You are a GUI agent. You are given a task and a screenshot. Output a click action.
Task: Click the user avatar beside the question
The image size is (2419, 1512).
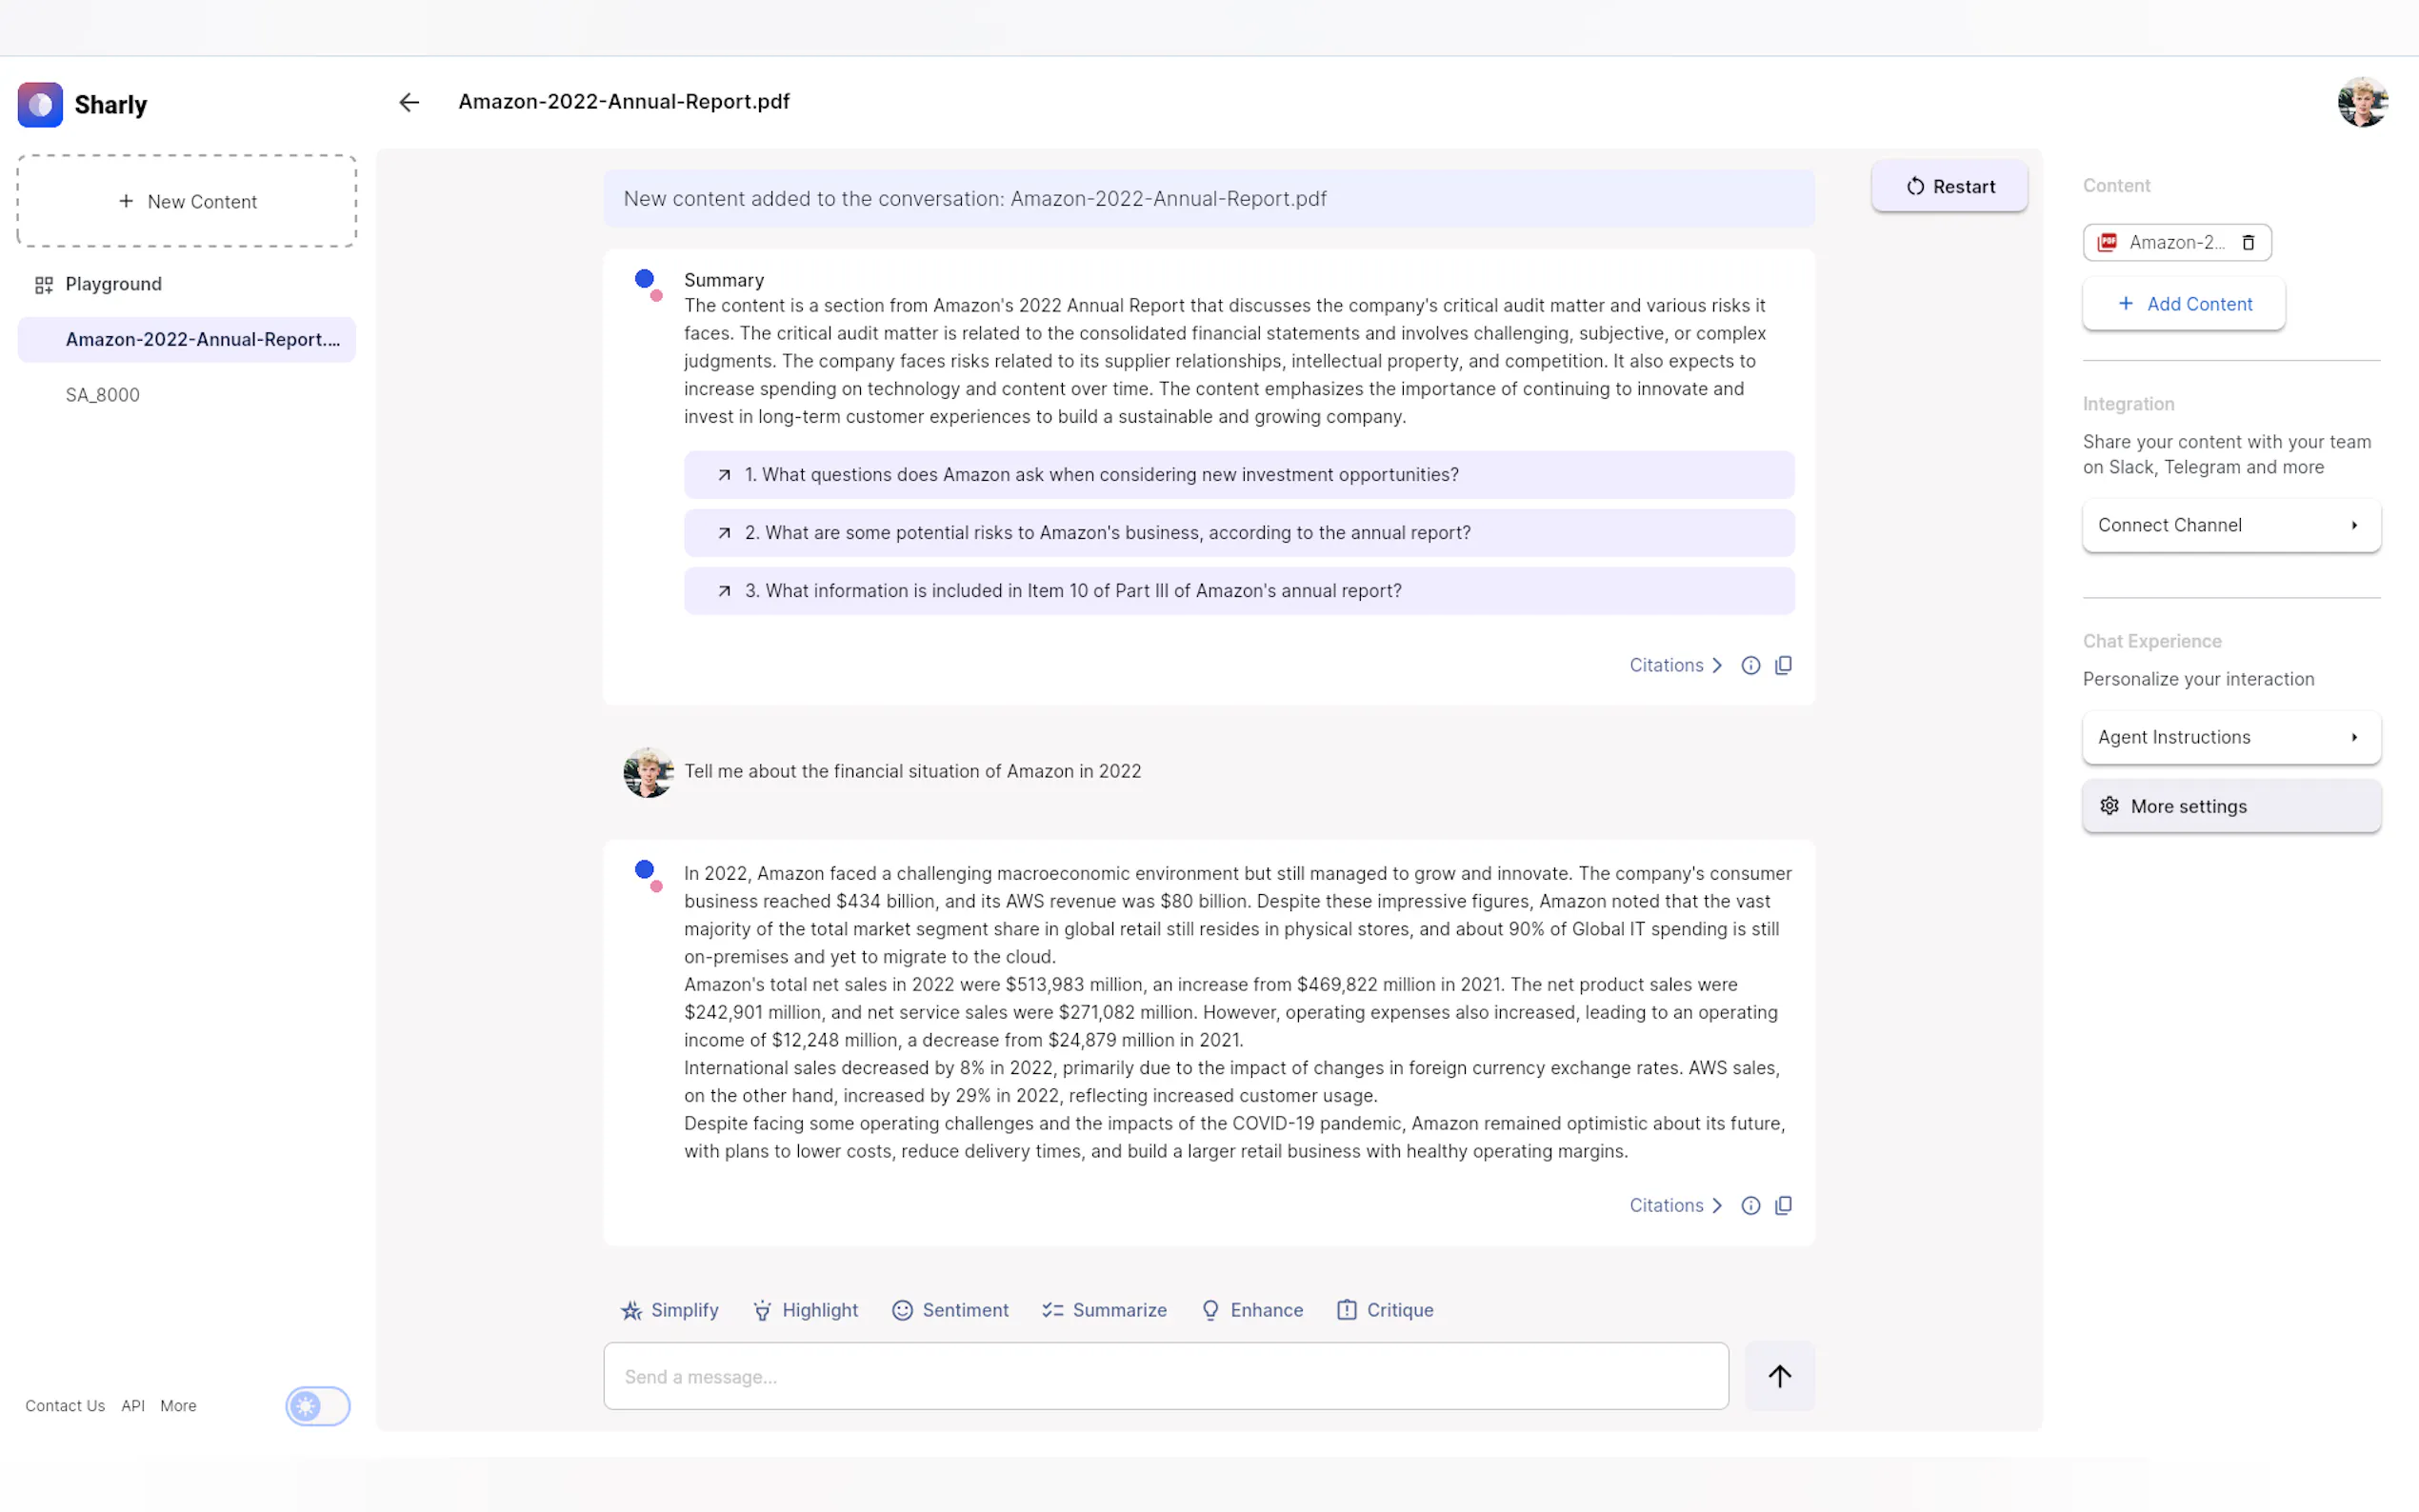tap(648, 772)
